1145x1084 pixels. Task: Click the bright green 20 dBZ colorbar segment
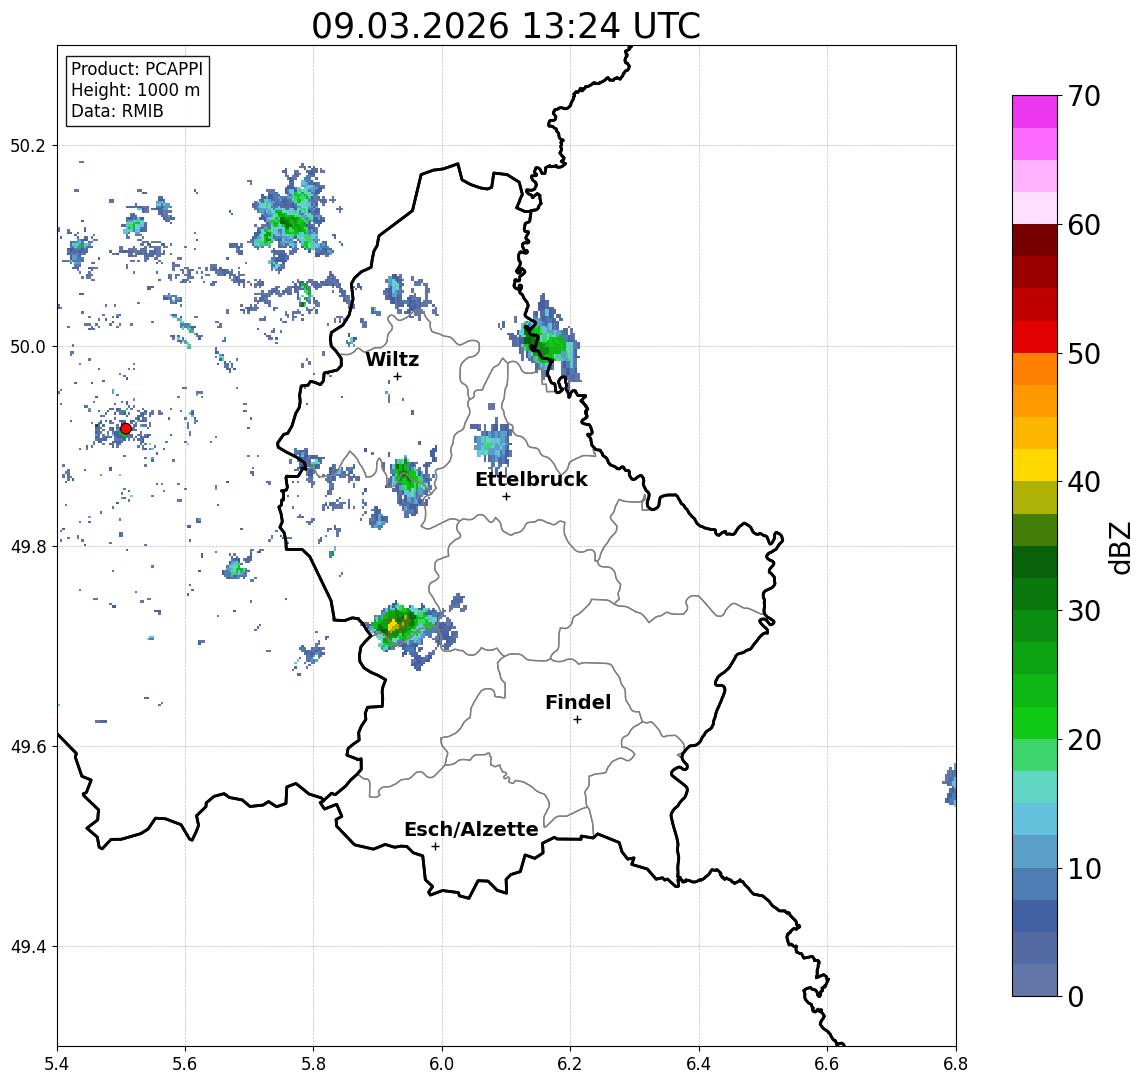pyautogui.click(x=1035, y=723)
